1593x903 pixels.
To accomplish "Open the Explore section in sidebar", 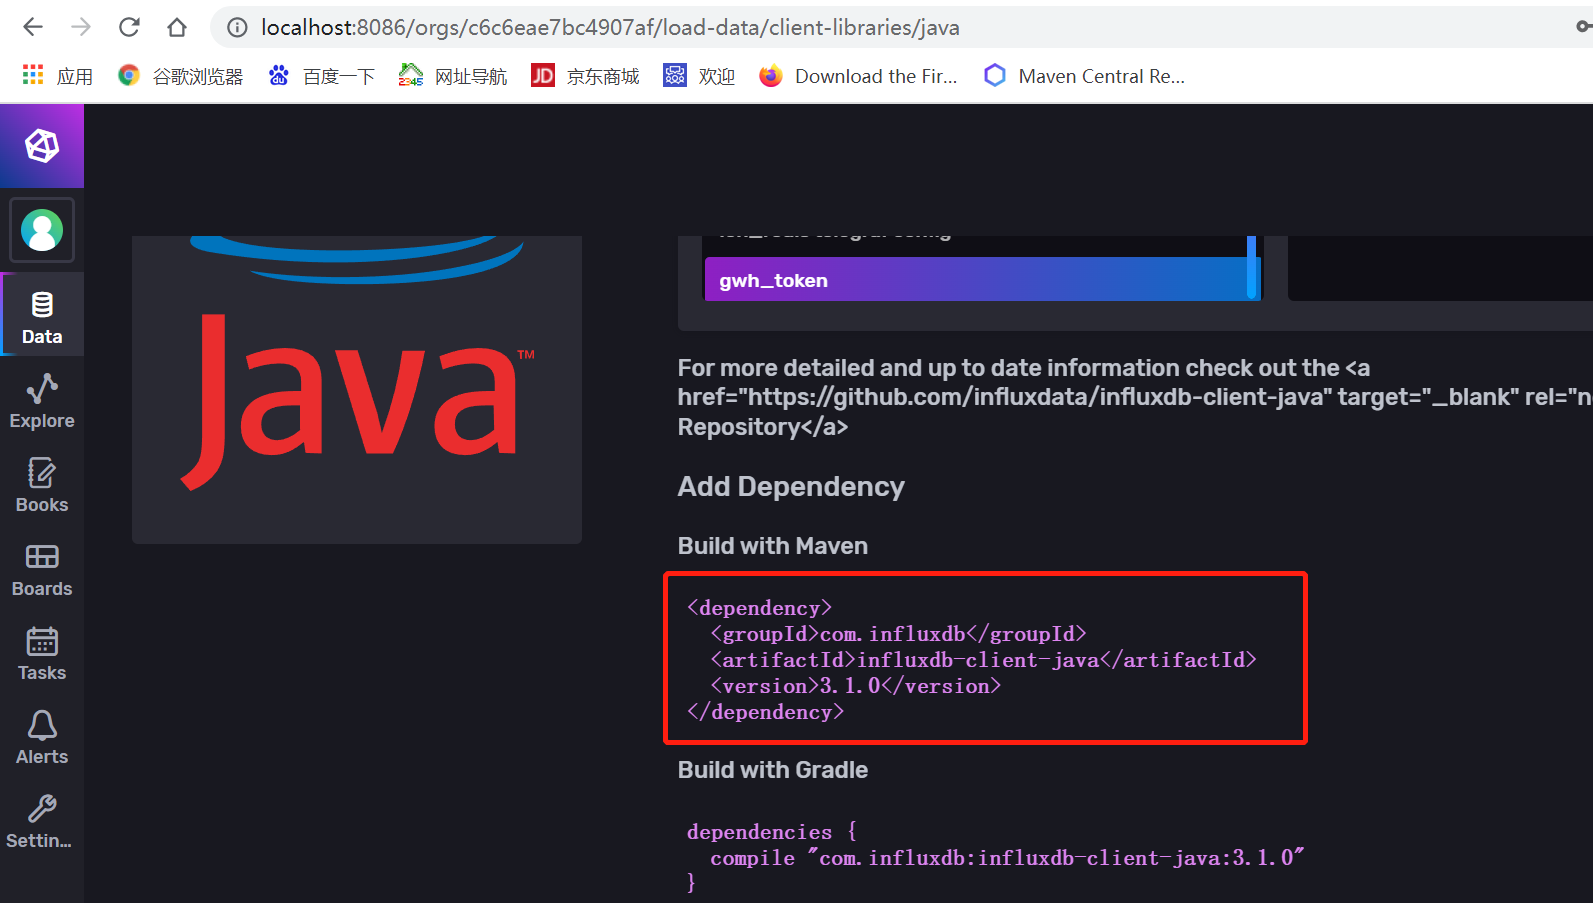I will (x=42, y=400).
